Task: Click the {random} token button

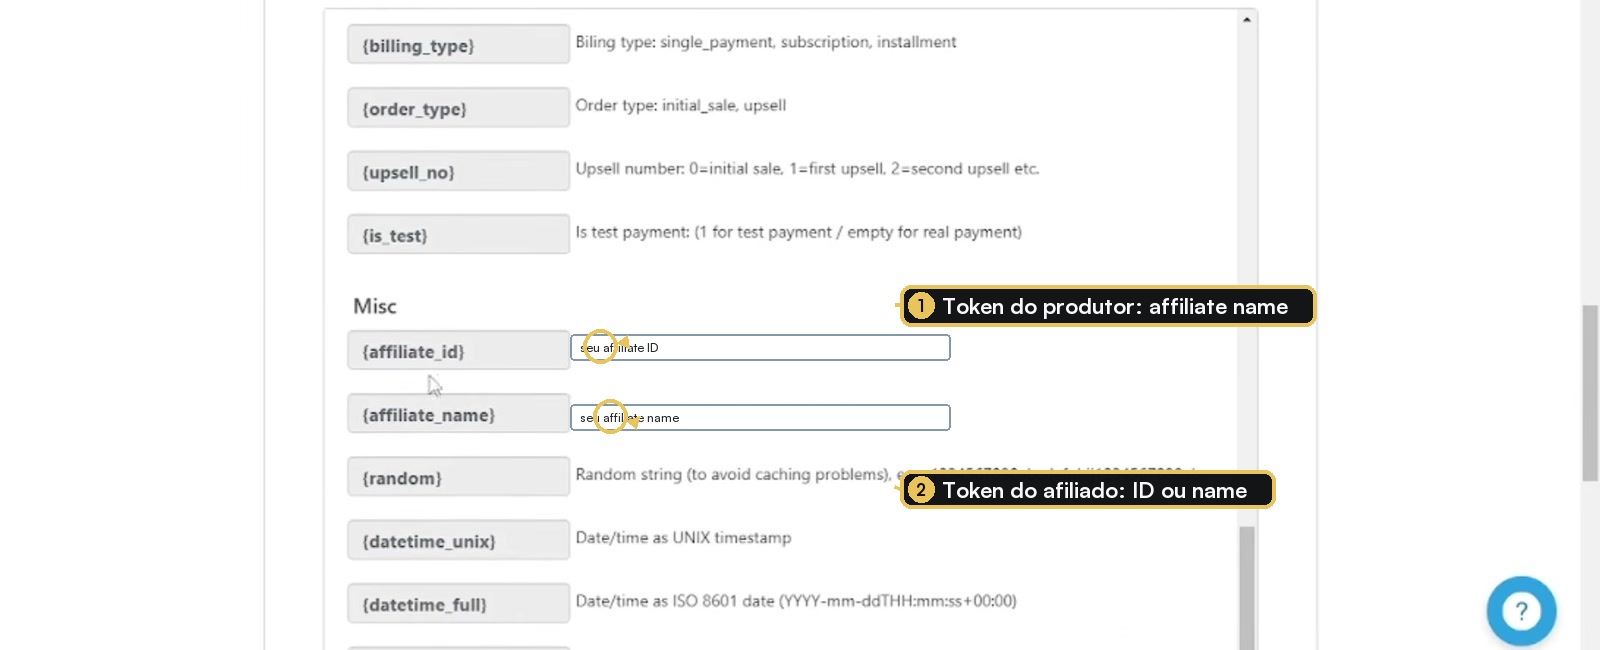Action: pos(458,477)
